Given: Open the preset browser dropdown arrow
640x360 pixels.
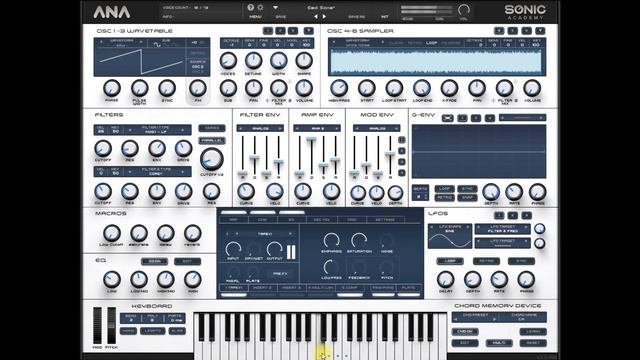Looking at the screenshot, I should click(276, 8).
